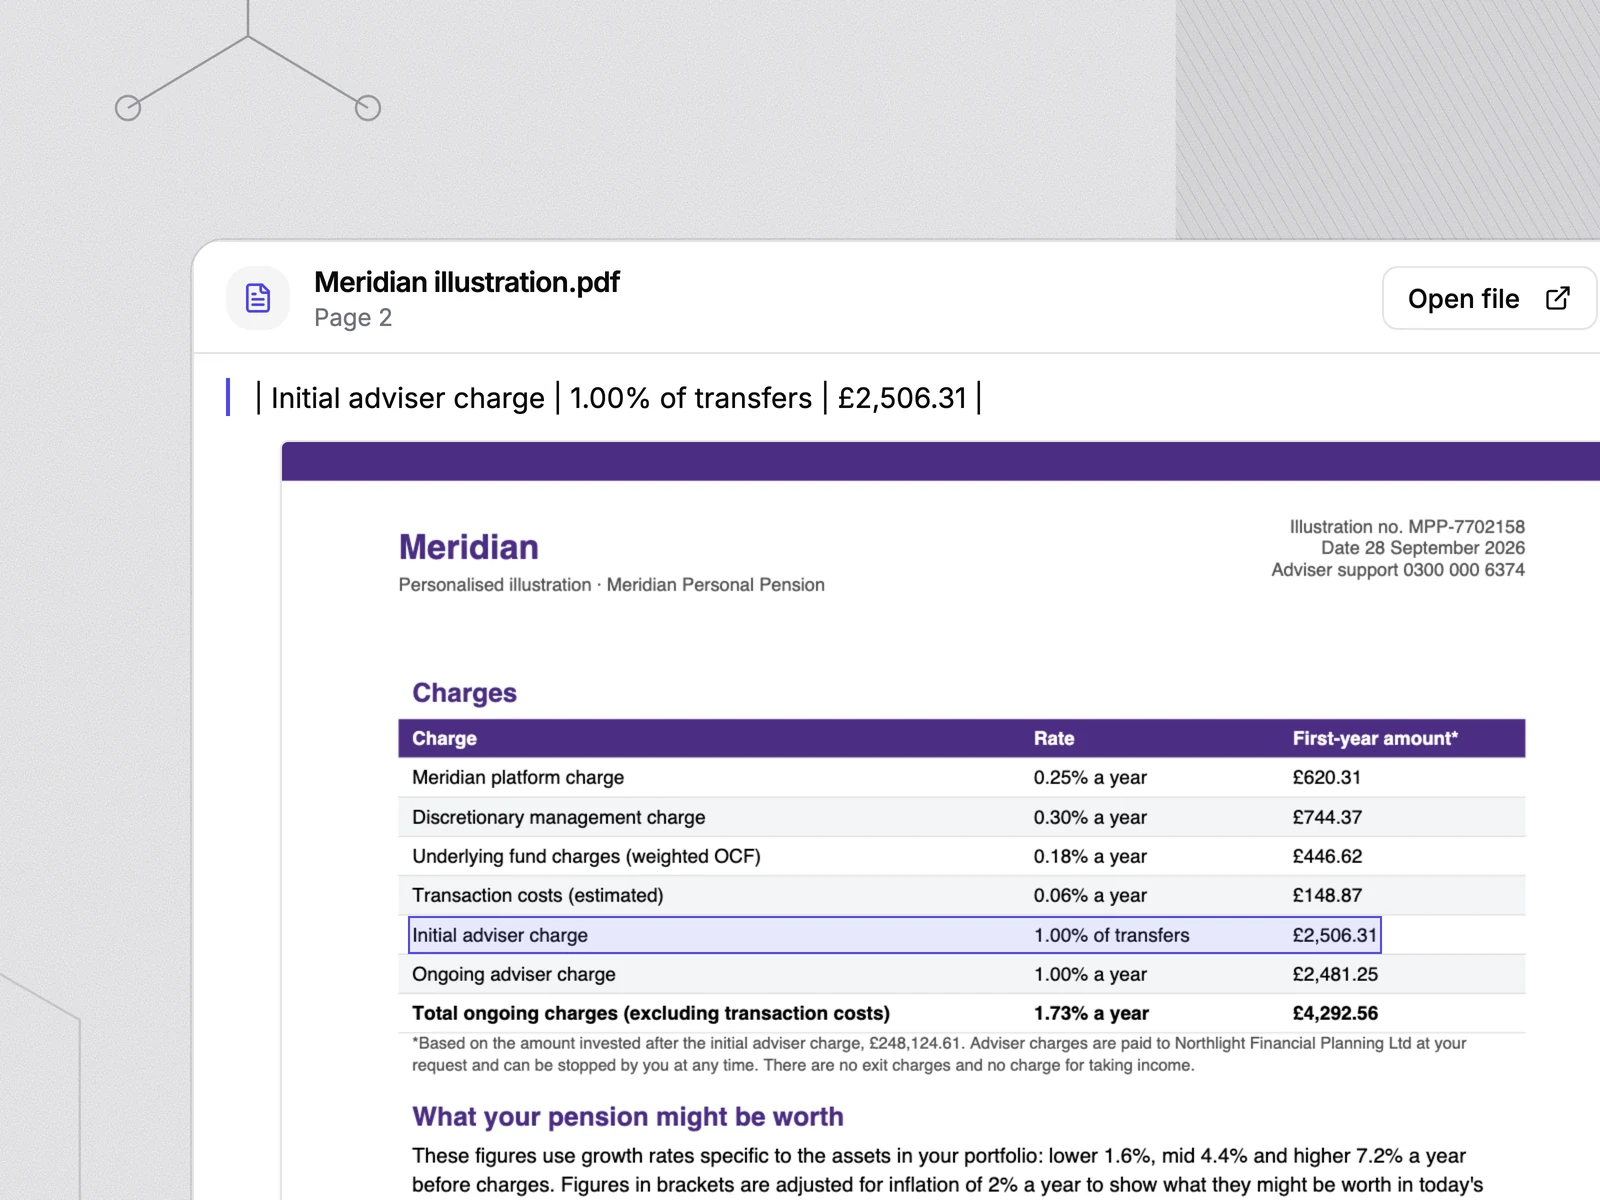
Task: Click the footnote about Northlight Financial Planning
Action: click(939, 1054)
